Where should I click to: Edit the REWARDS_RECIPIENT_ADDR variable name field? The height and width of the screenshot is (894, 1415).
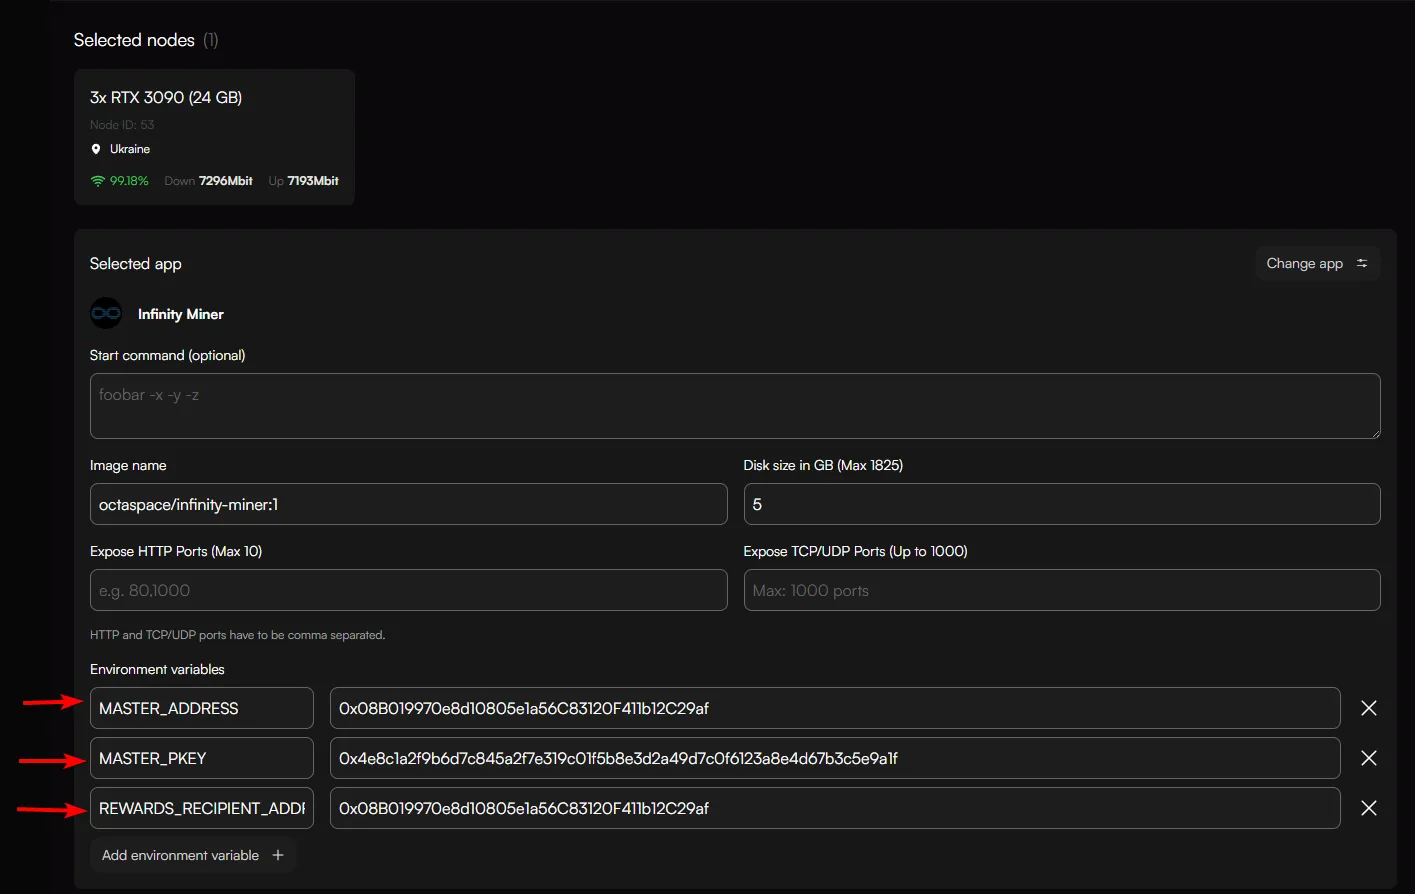[202, 808]
